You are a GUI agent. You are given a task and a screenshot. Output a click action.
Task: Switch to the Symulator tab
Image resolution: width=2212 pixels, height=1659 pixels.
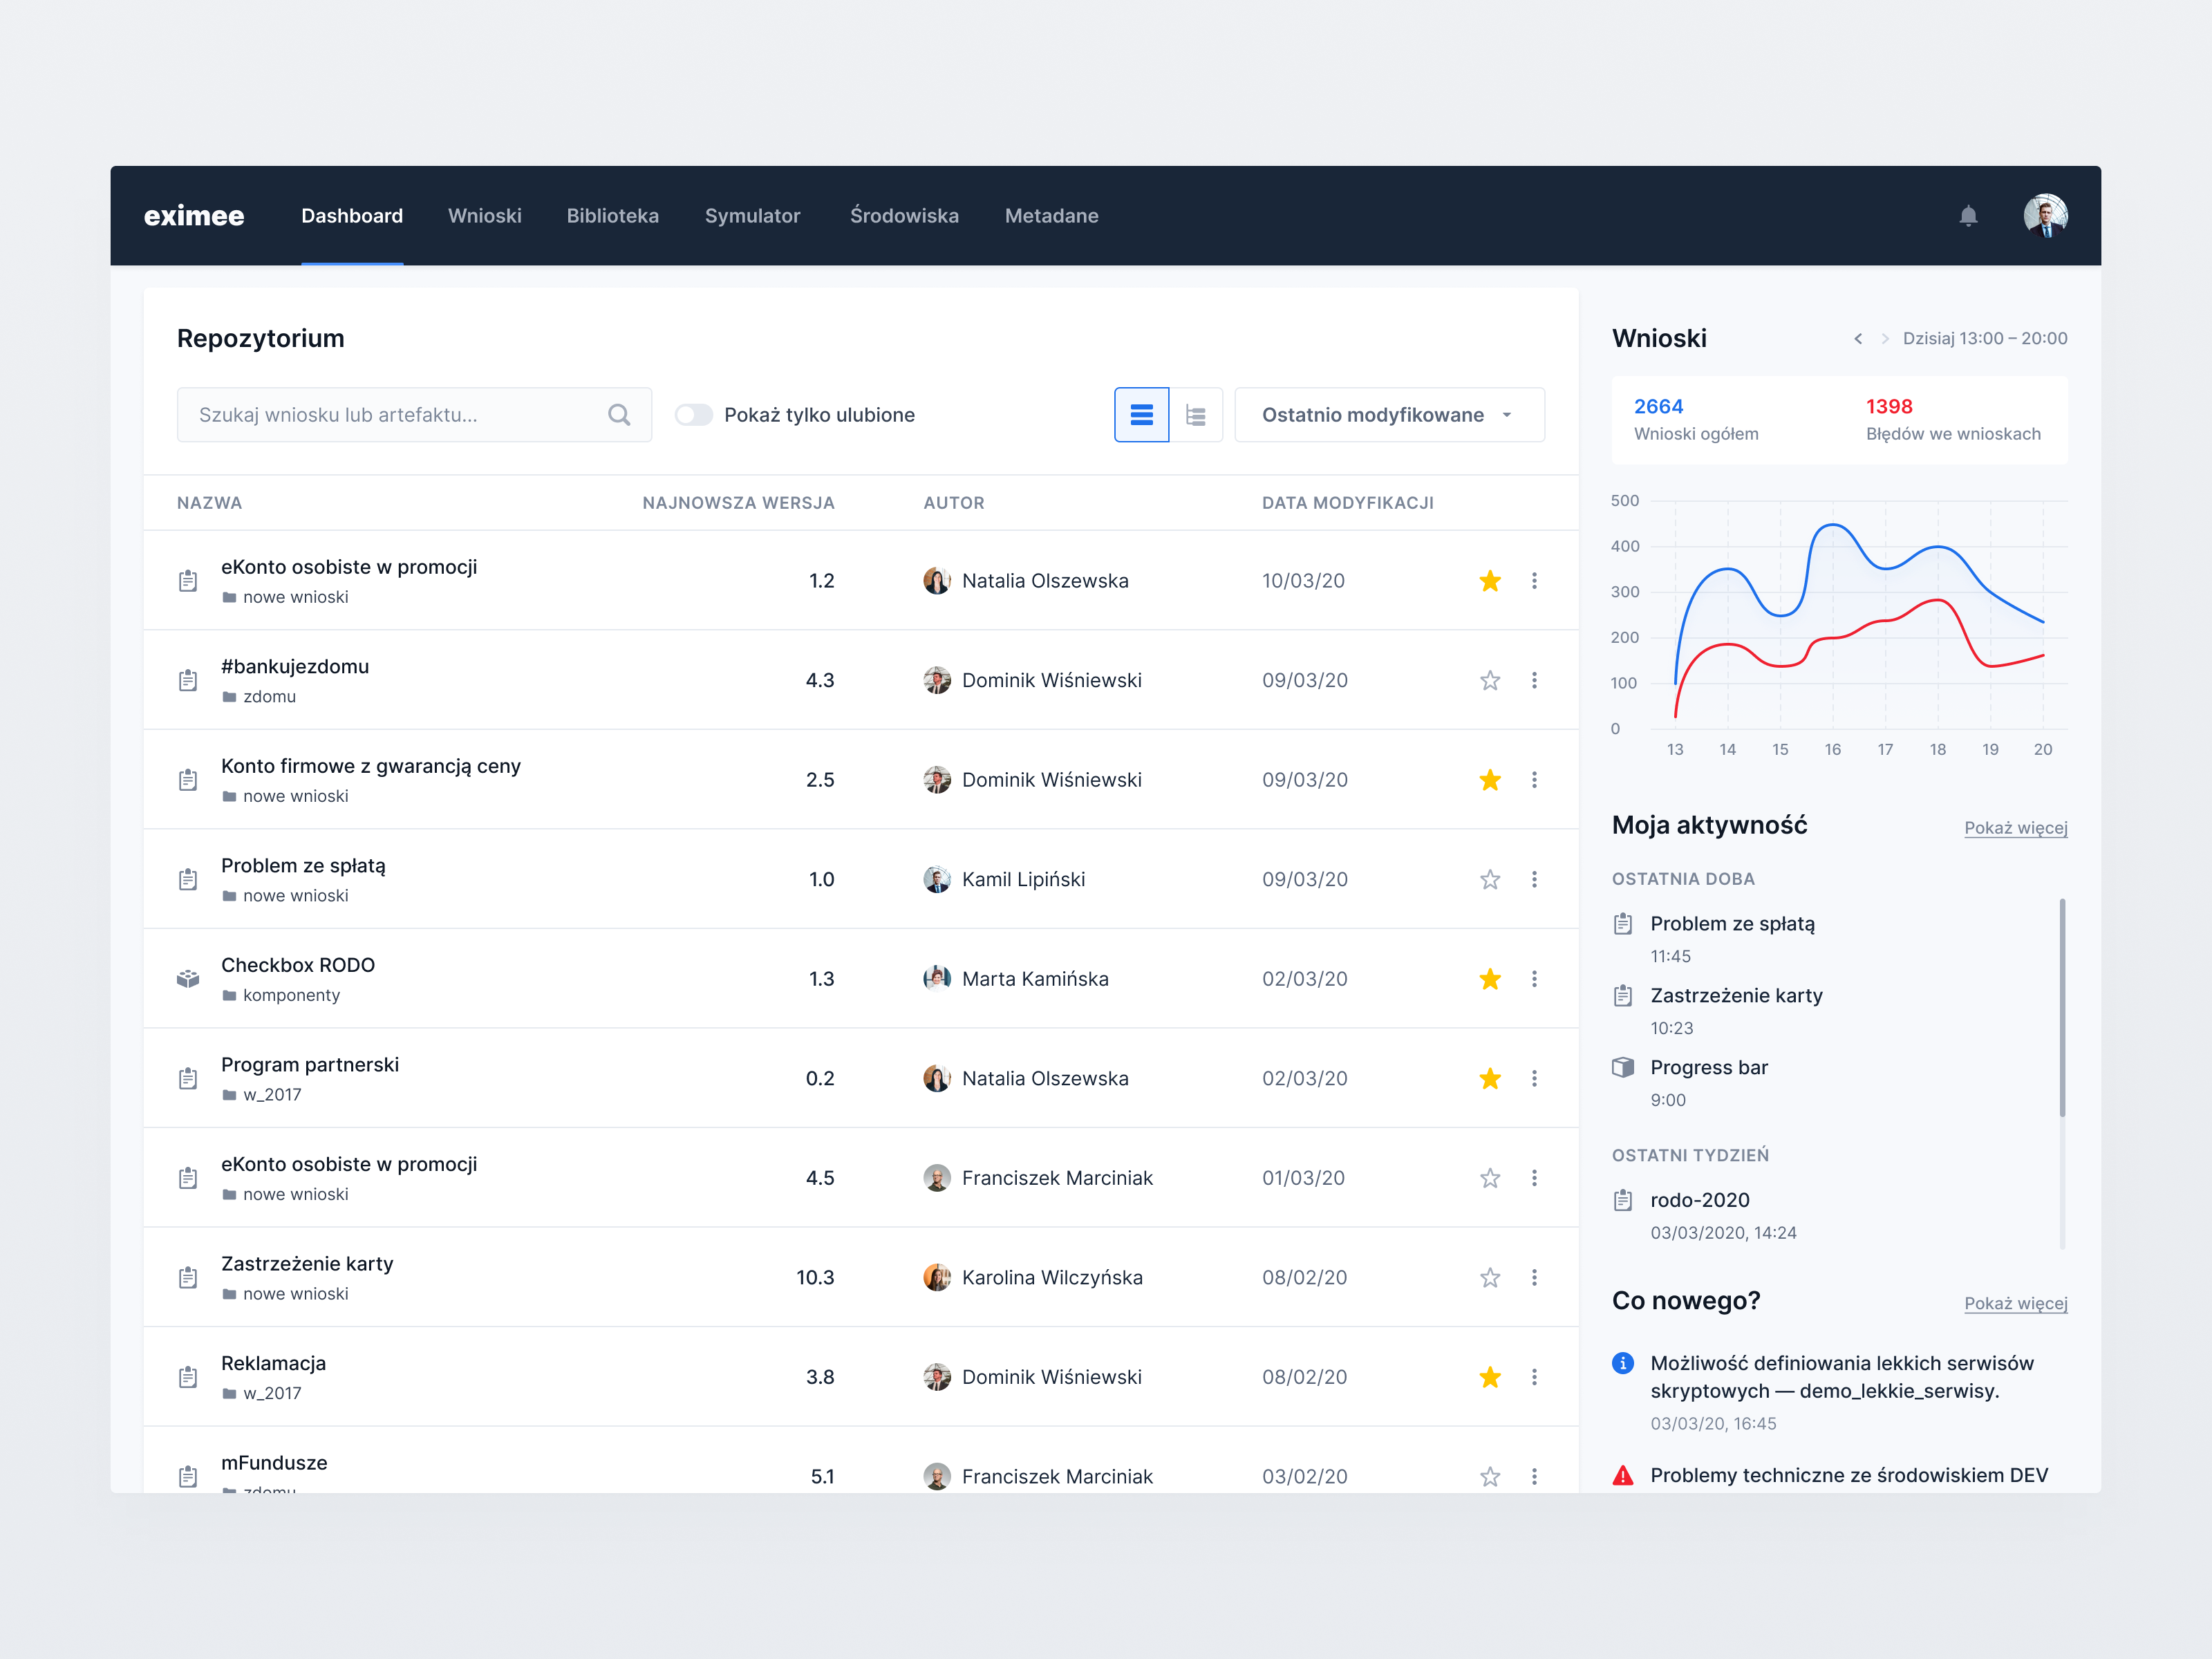tap(753, 216)
